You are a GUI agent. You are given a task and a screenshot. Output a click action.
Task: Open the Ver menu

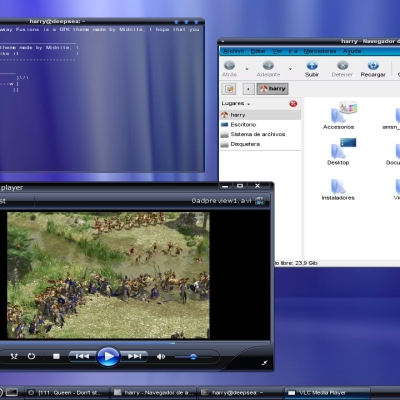tap(277, 51)
